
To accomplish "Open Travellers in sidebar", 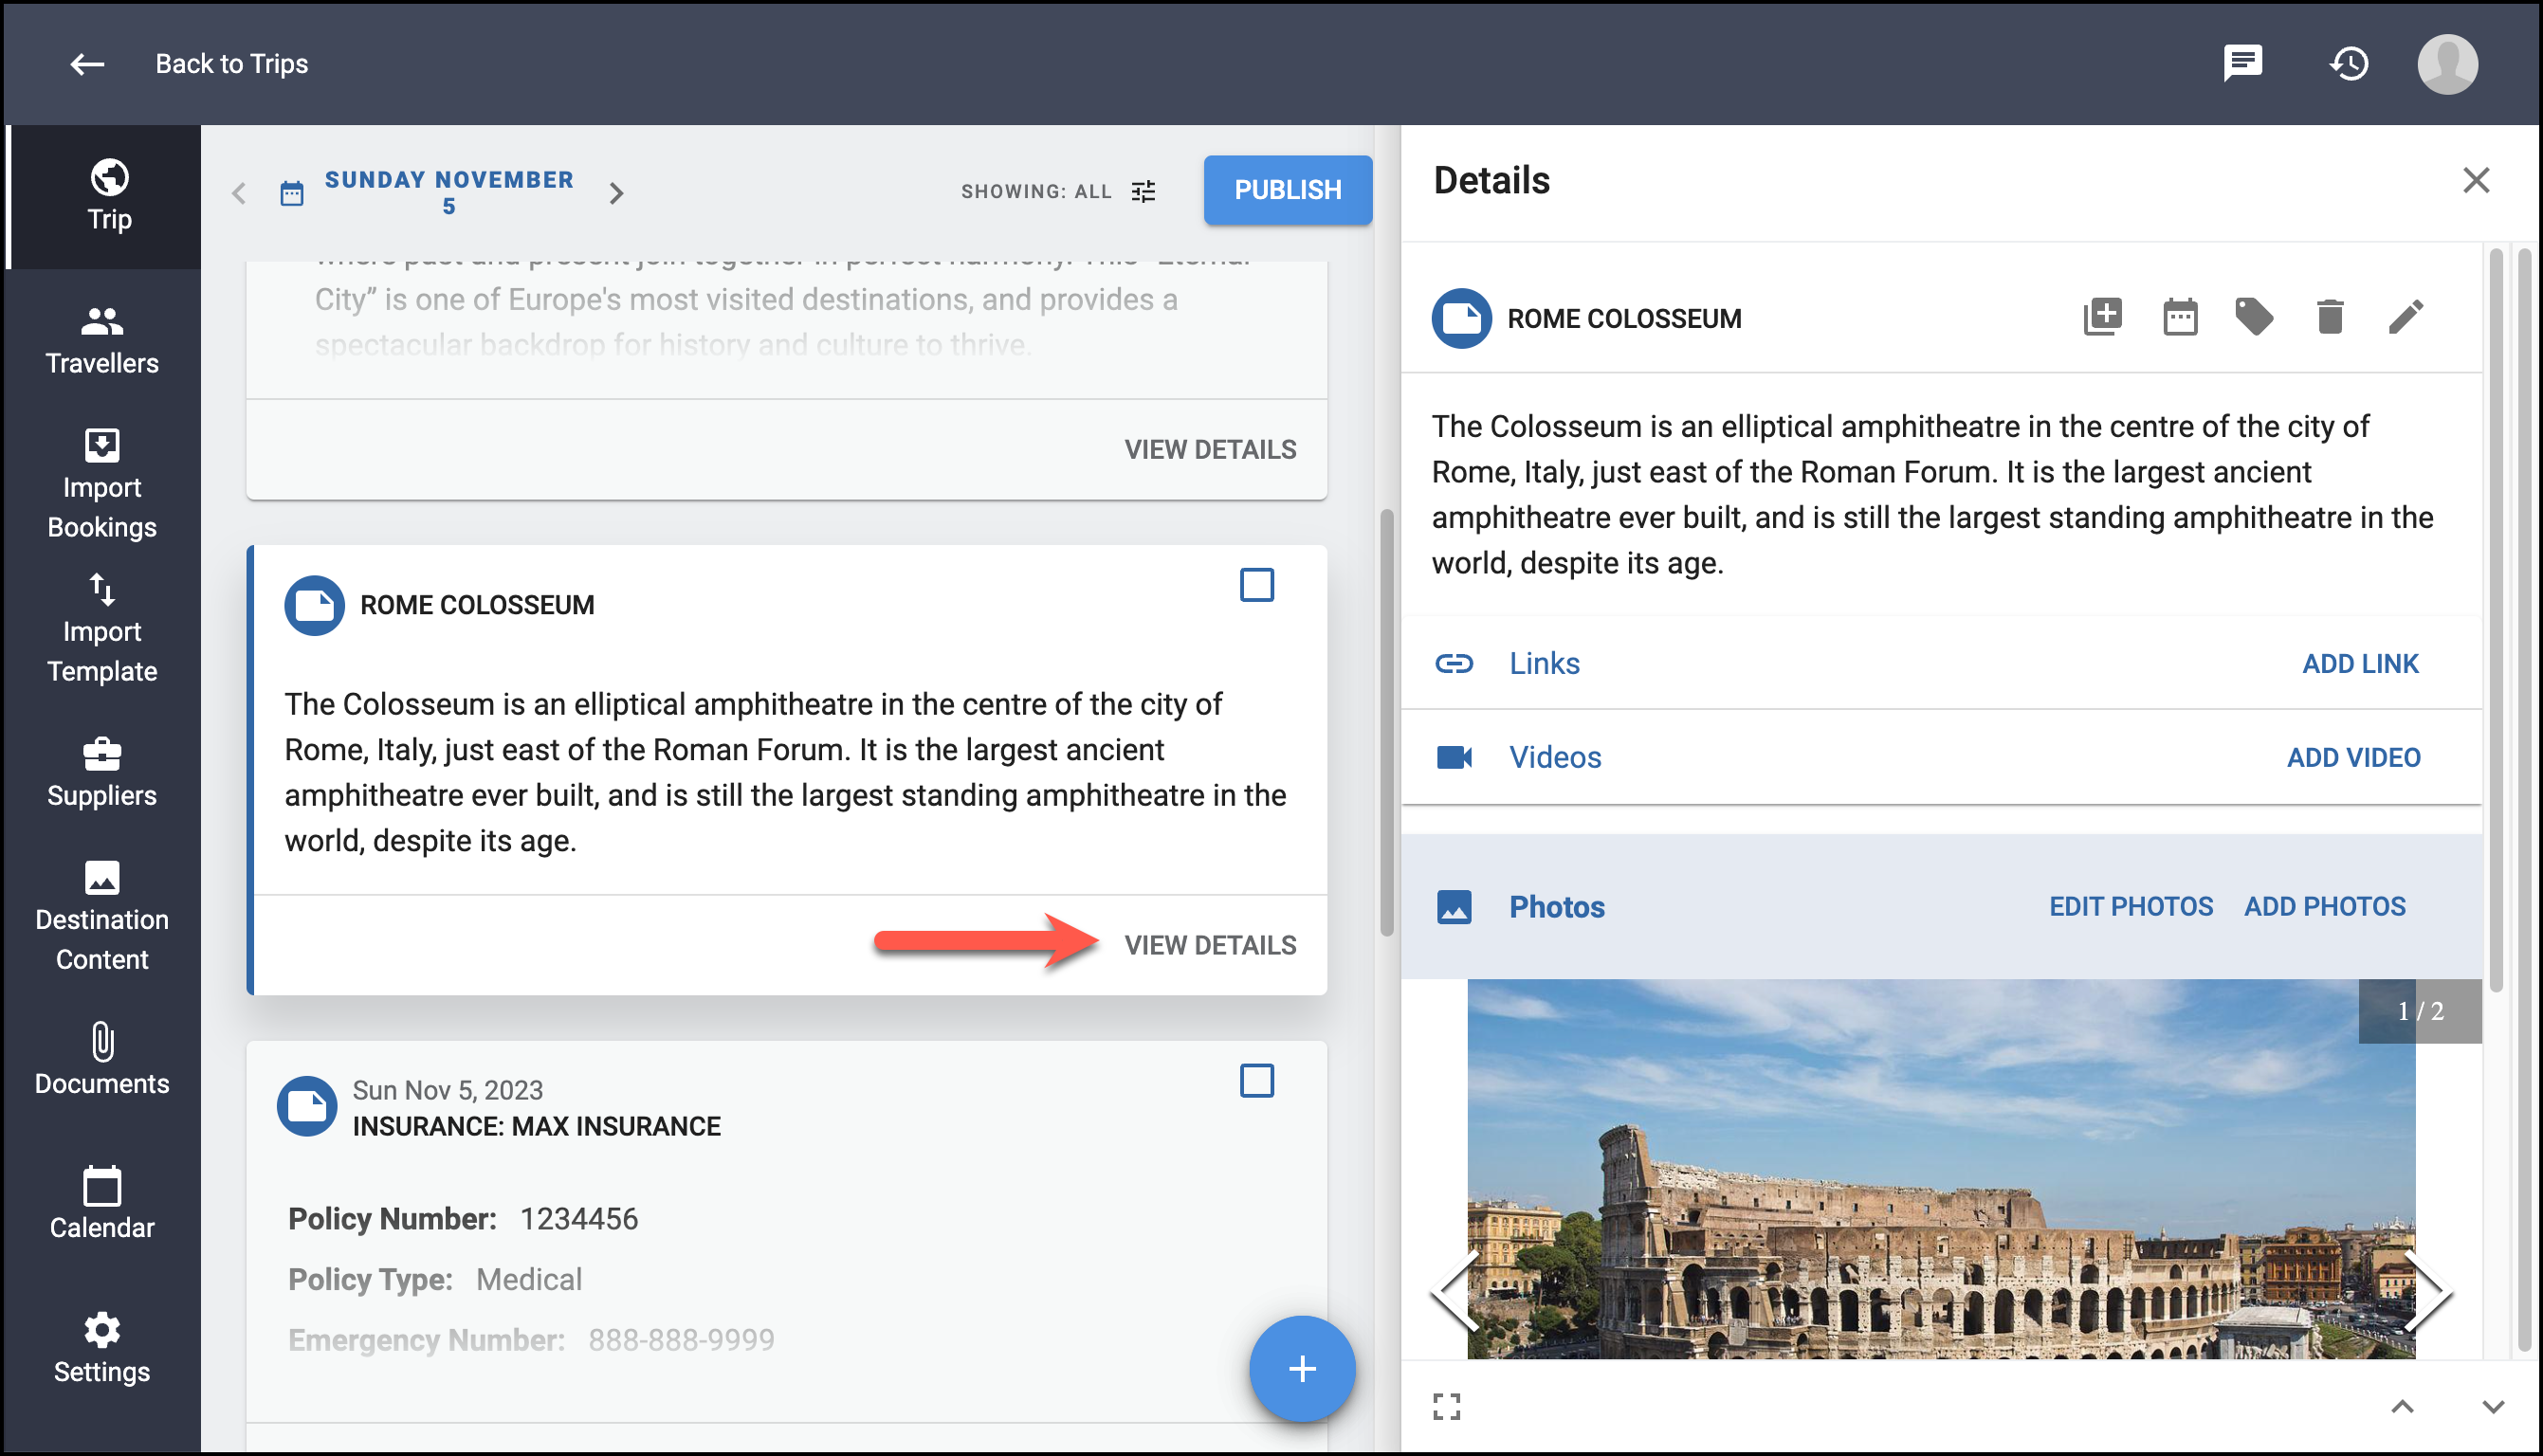I will point(102,340).
